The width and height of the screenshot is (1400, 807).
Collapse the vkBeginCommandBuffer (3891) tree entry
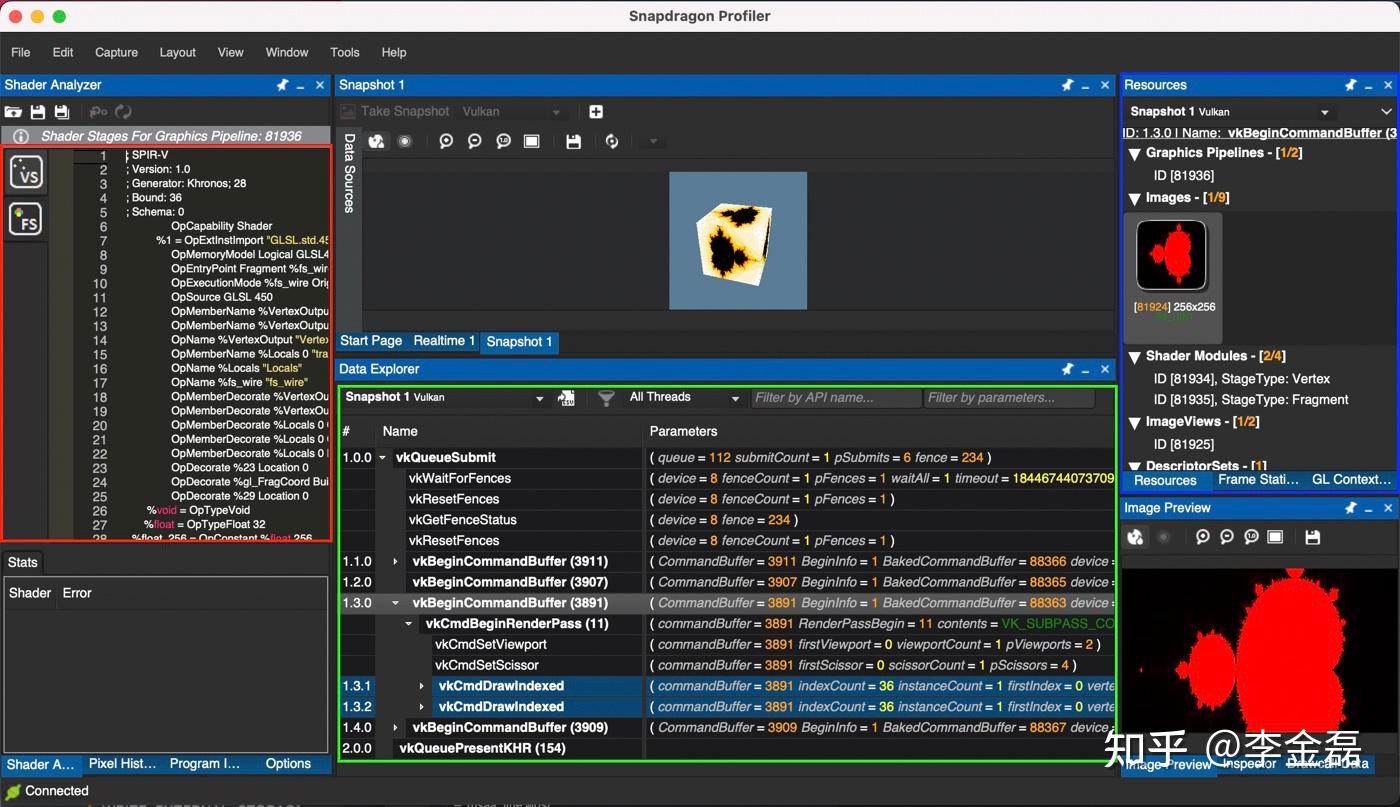tap(393, 603)
